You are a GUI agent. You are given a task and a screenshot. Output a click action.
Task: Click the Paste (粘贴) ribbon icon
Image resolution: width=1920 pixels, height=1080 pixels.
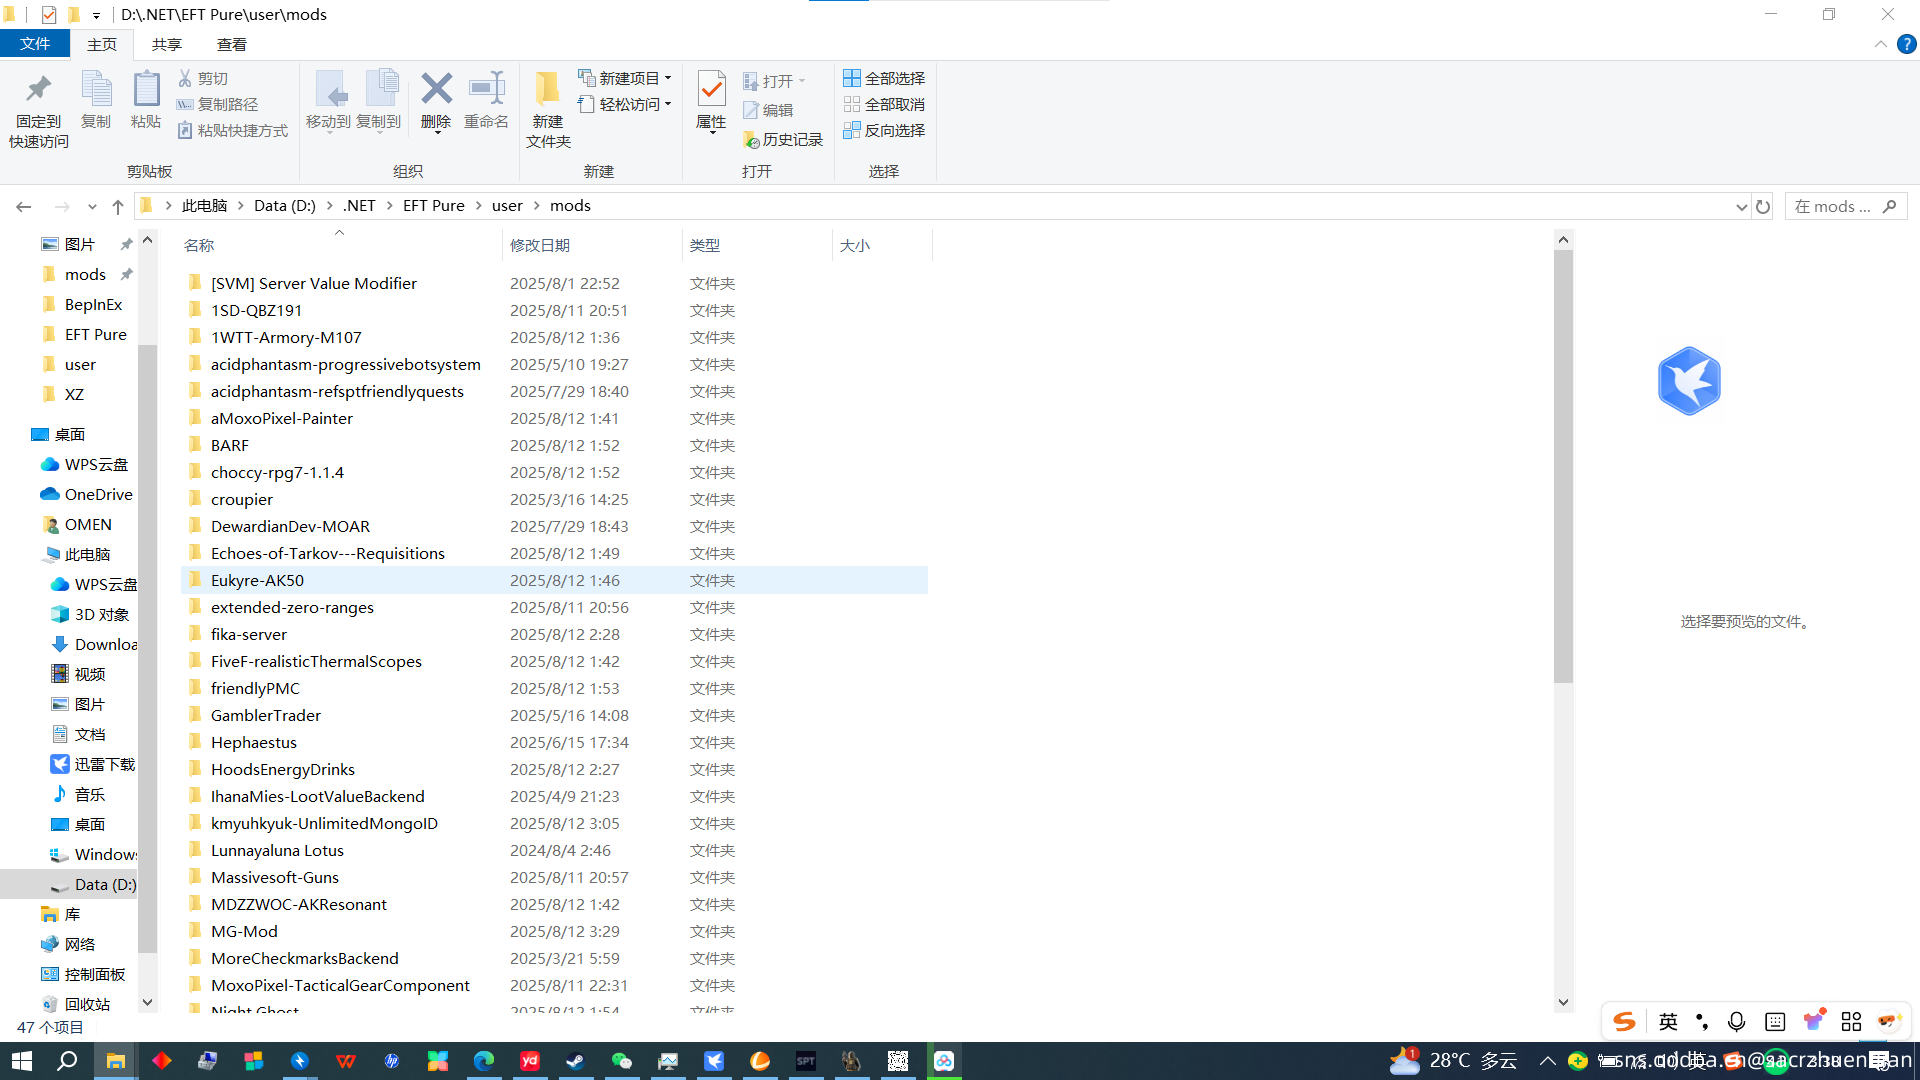[x=146, y=90]
